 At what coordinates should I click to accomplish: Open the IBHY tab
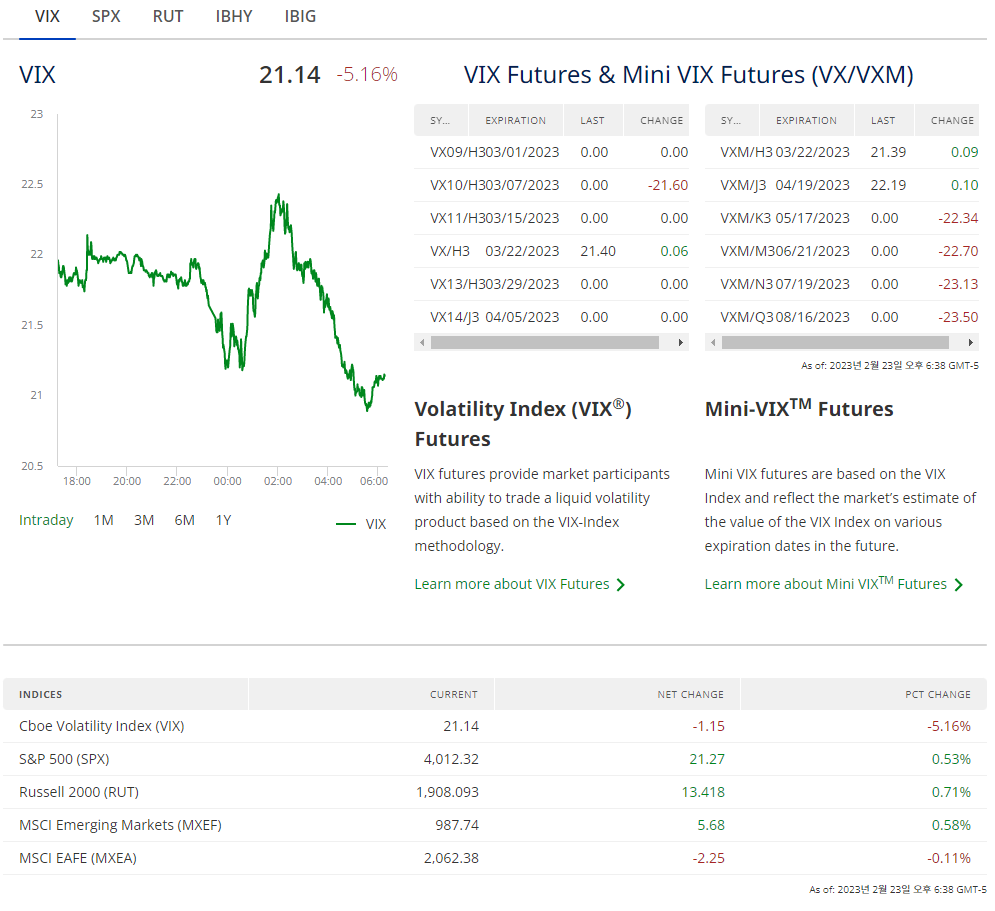click(234, 16)
